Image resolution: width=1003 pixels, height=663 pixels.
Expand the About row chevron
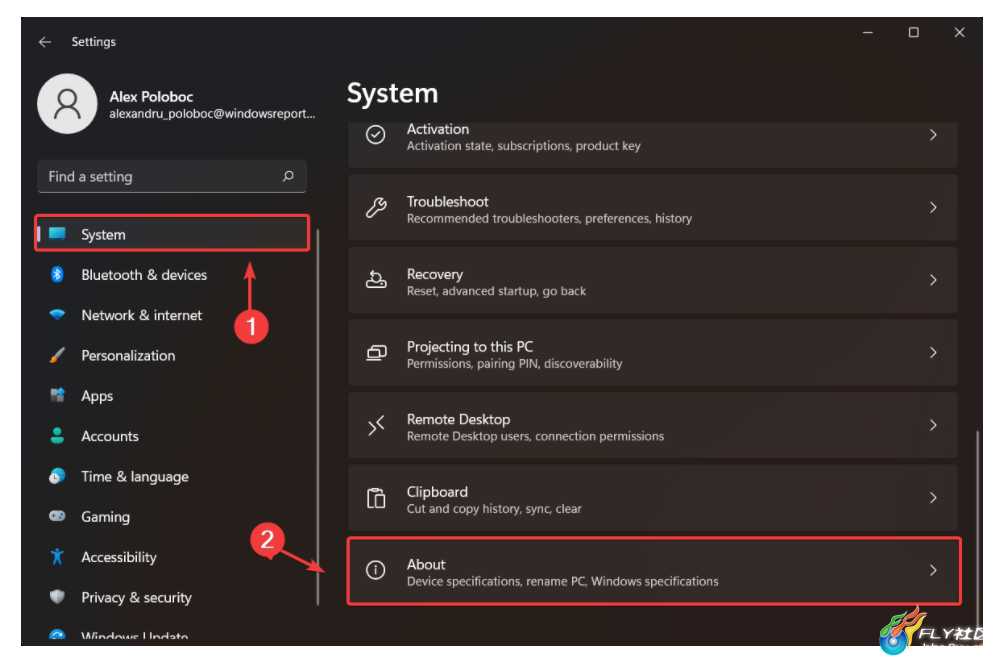[x=933, y=570]
